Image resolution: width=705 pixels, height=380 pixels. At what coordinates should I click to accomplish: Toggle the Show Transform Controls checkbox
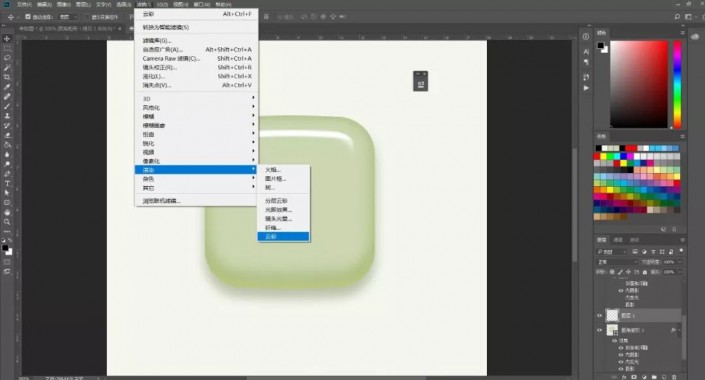[87, 17]
